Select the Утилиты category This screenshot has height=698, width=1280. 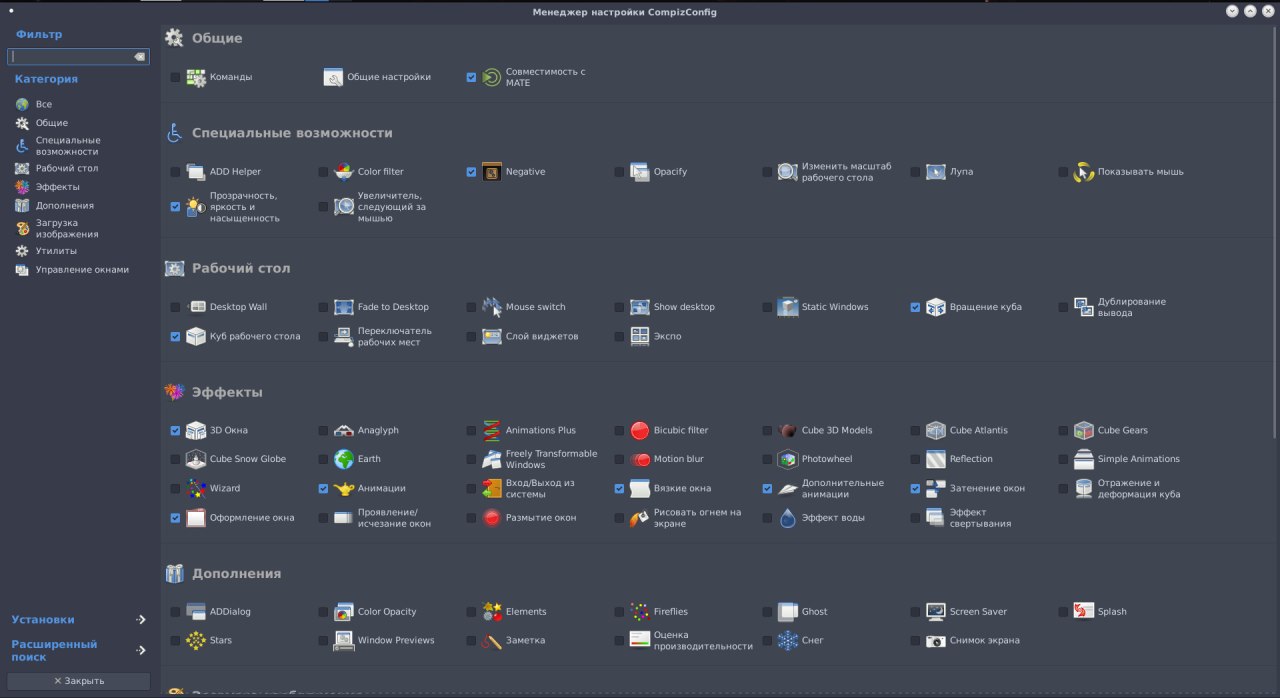coord(56,251)
